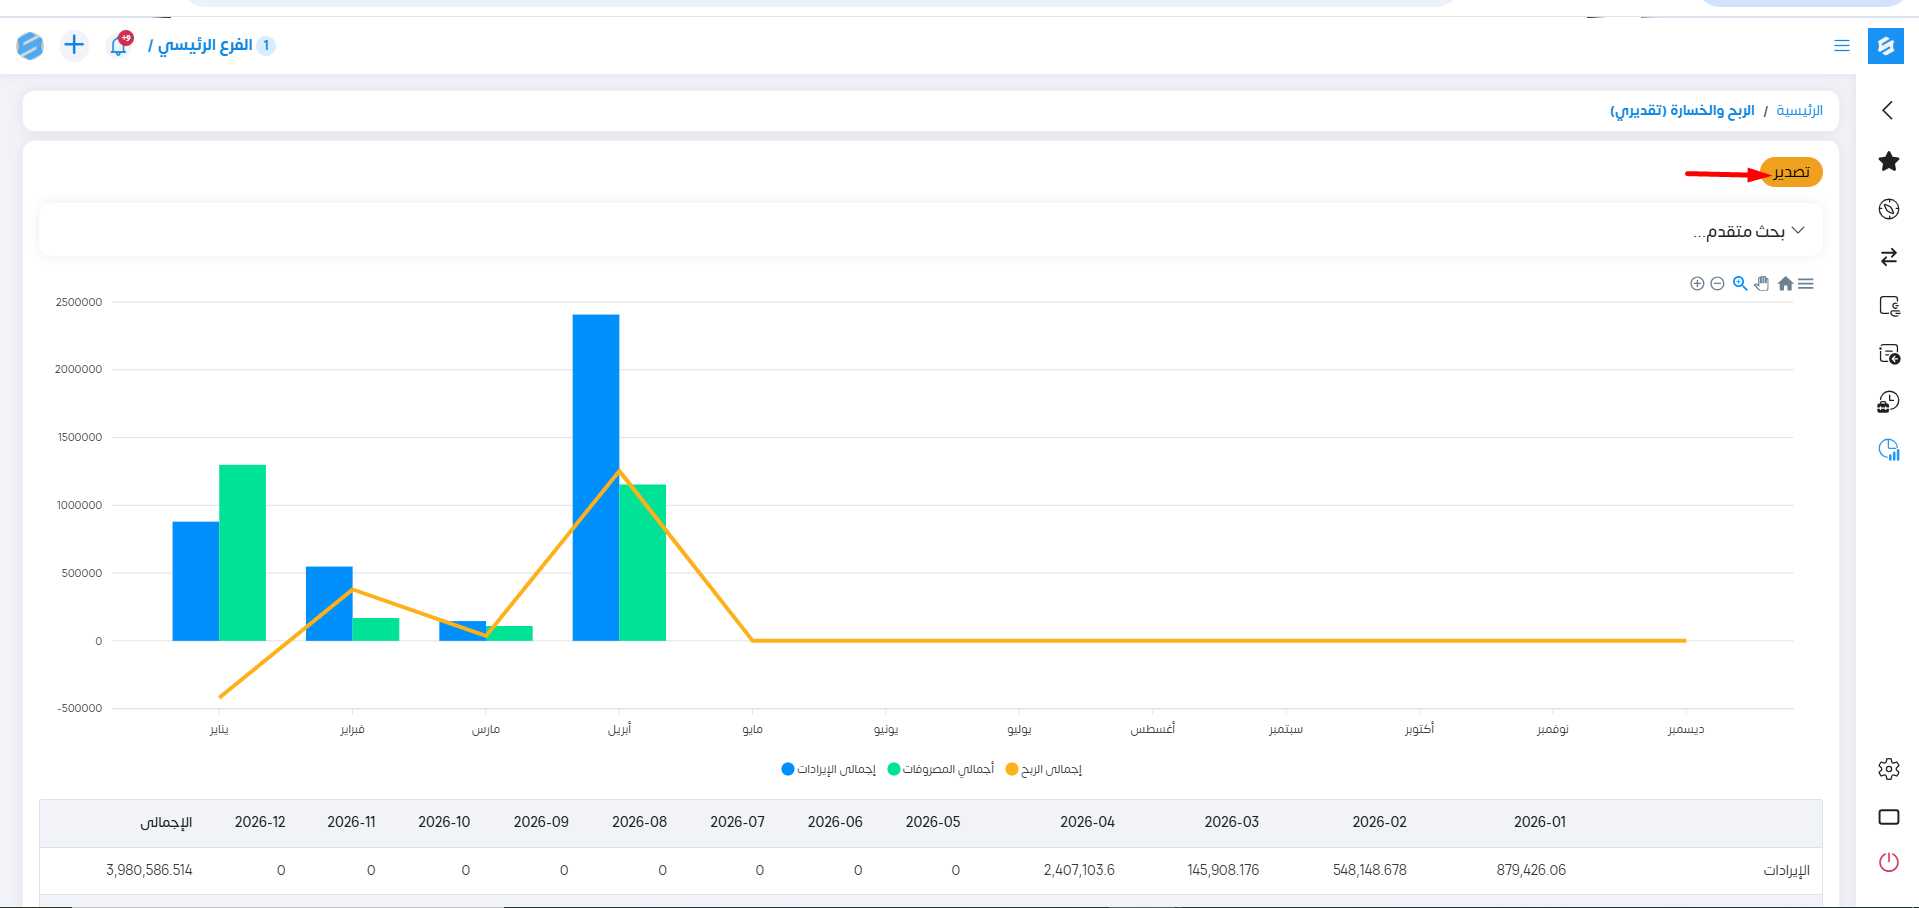Image resolution: width=1919 pixels, height=908 pixels.
Task: Open the favorites star icon in sidebar
Action: point(1888,161)
